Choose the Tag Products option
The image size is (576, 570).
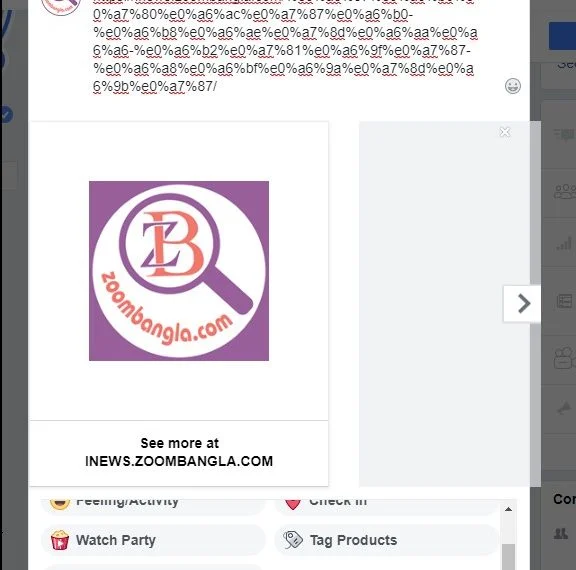387,540
